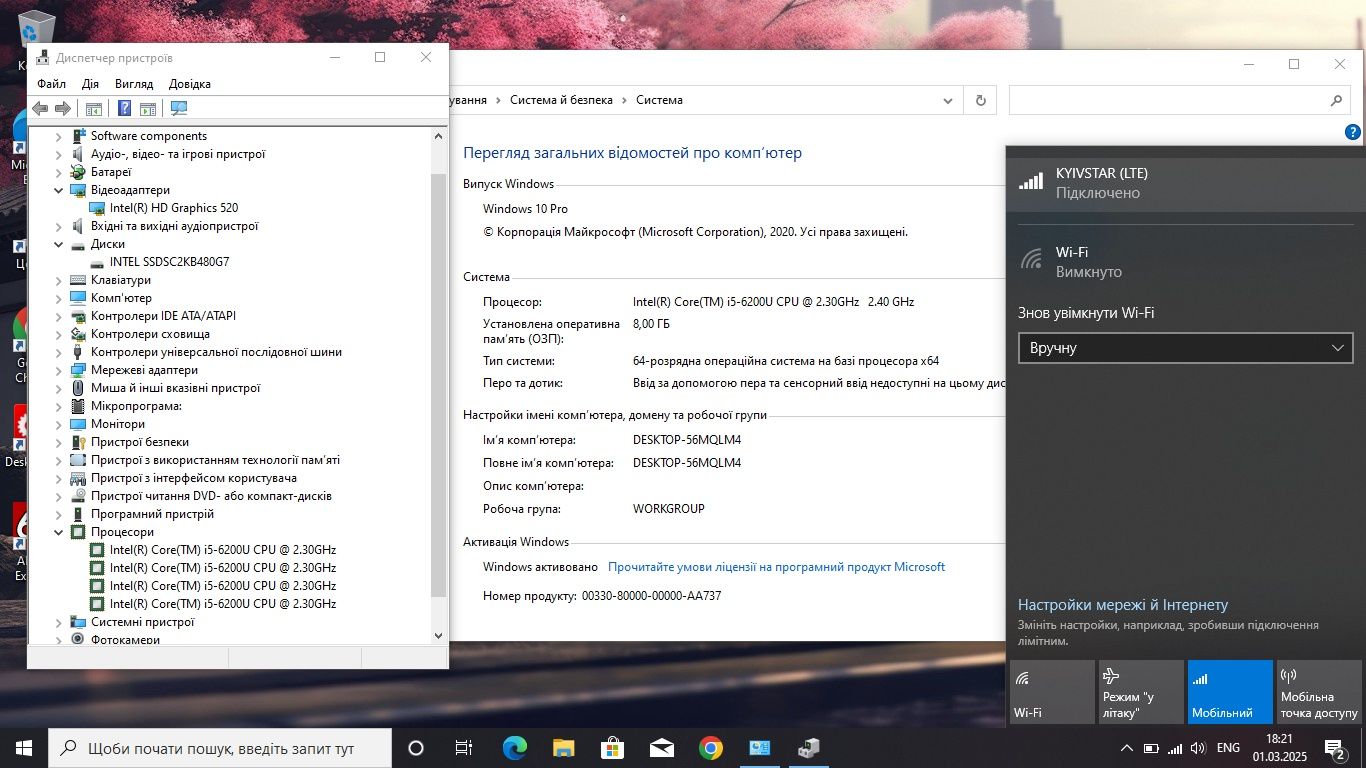Screen dimensions: 1366x768
Task: Open the volume icon in system tray
Action: pos(1198,748)
